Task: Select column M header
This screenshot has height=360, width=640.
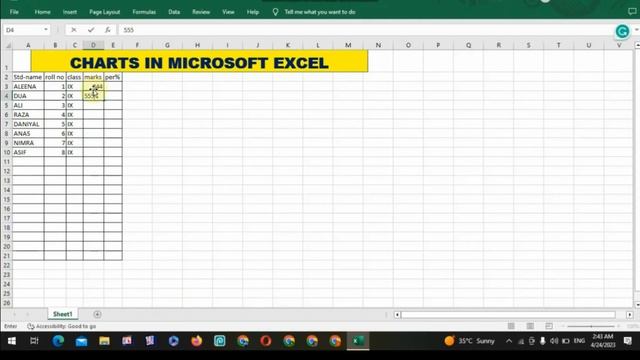Action: click(x=348, y=45)
